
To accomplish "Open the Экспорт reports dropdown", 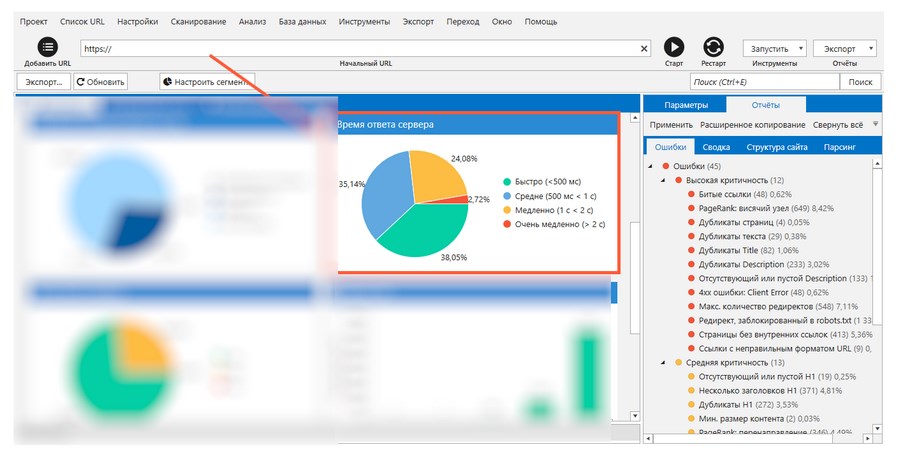I will (845, 48).
